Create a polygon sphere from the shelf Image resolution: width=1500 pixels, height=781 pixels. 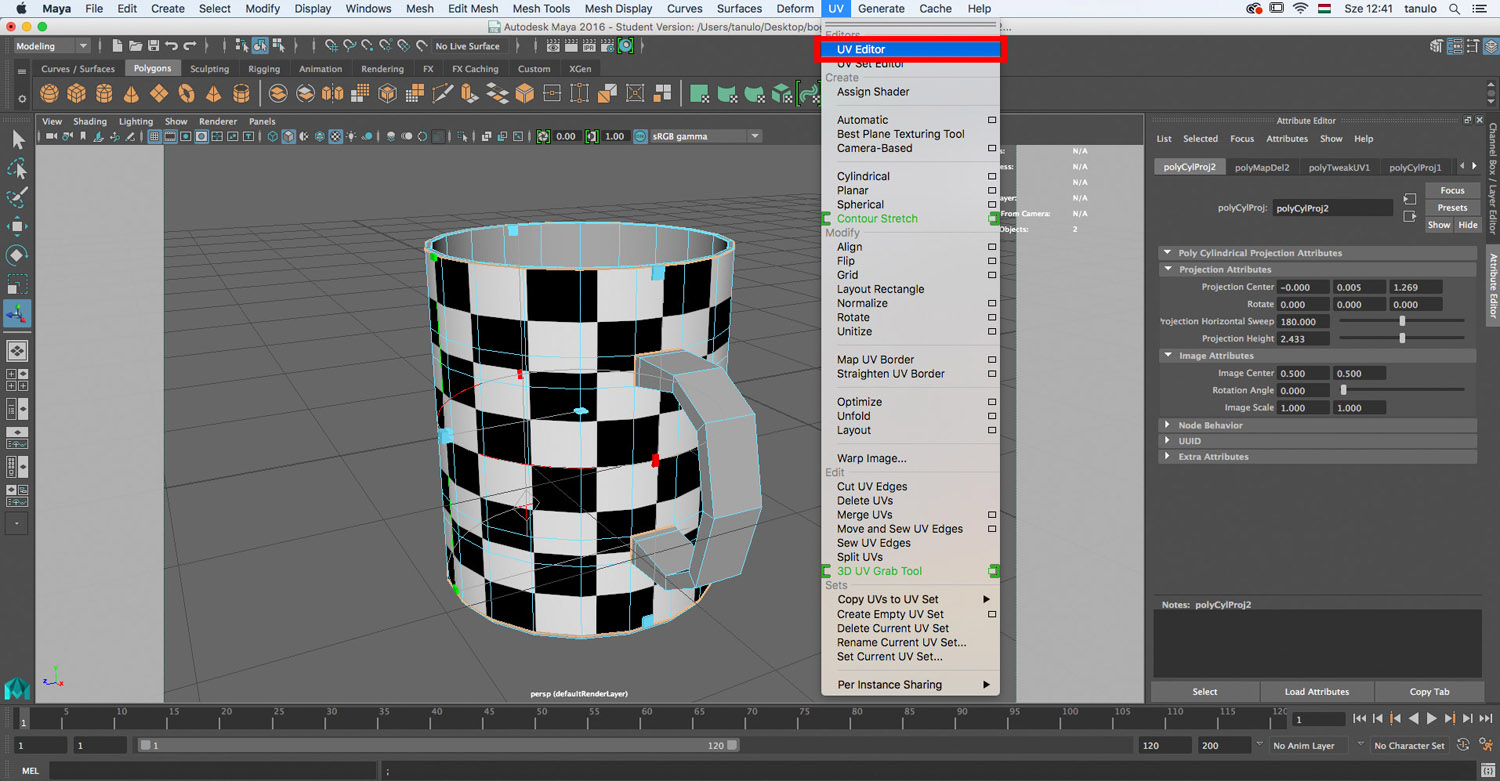click(49, 94)
